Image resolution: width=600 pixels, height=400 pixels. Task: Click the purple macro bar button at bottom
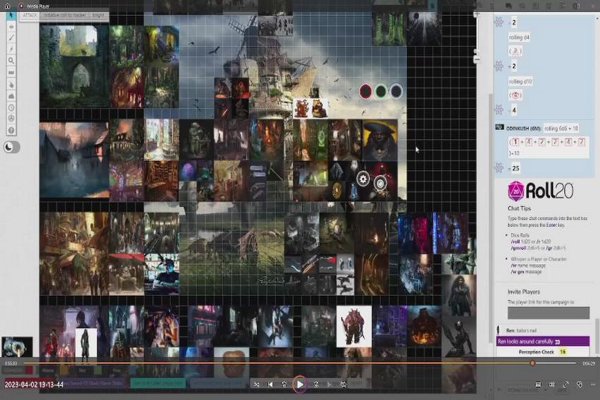[95, 383]
